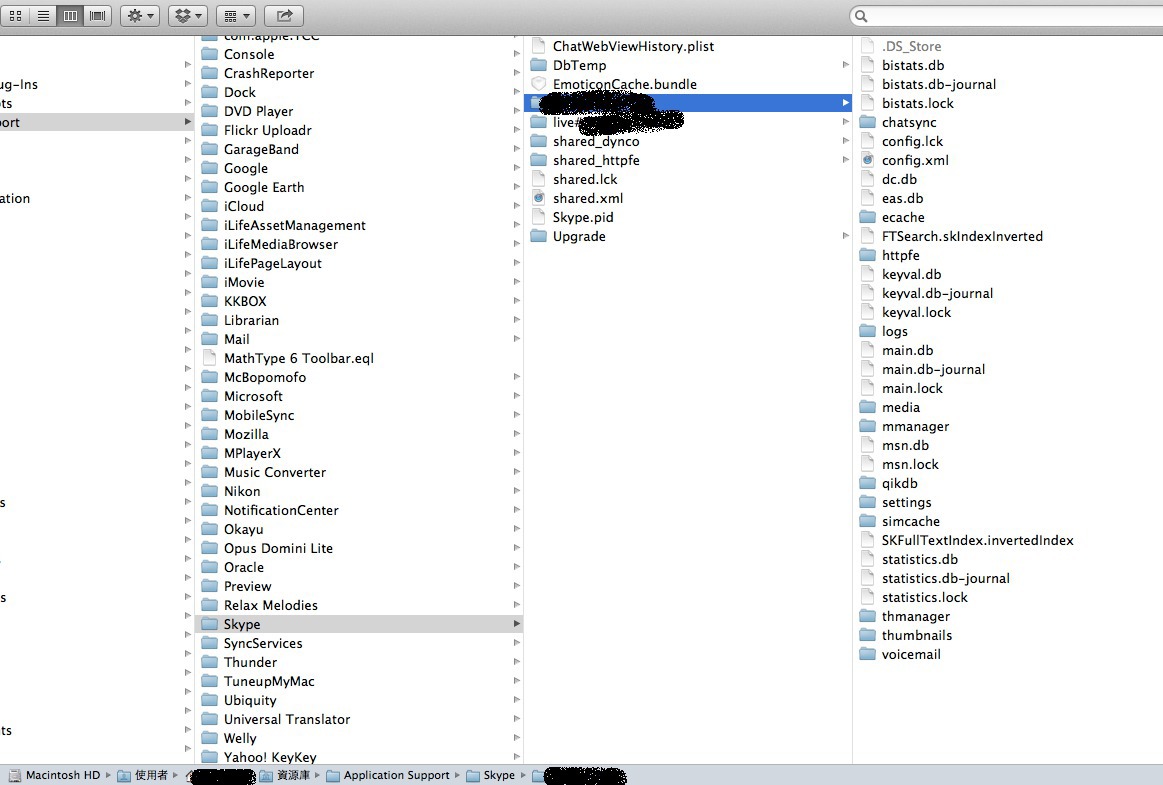Select the statistics.lock file name
Screen dimensions: 1163x785
tap(925, 597)
